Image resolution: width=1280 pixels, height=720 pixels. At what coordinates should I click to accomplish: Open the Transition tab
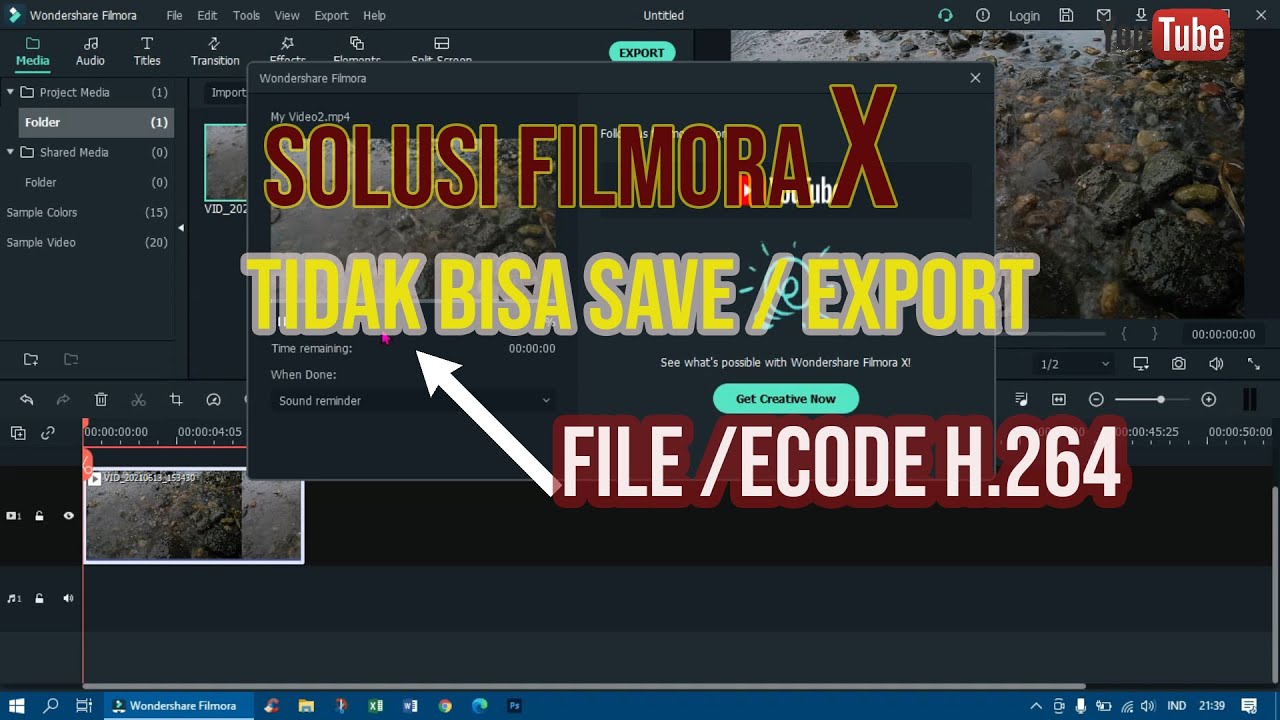point(215,51)
